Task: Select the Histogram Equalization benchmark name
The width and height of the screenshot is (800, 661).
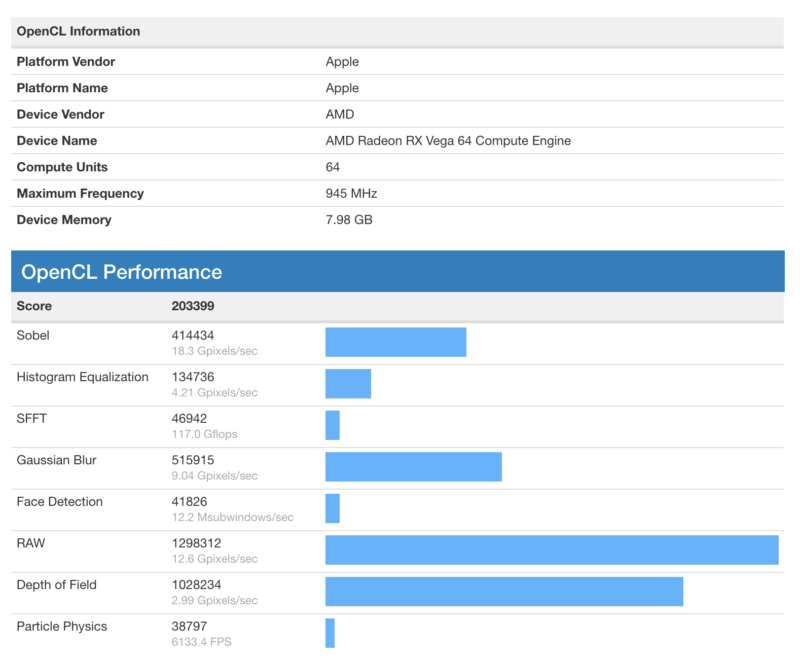Action: tap(83, 377)
